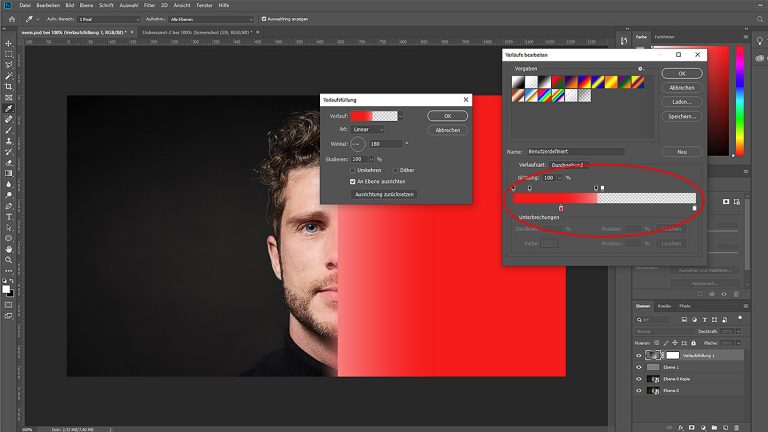Select the Hand tool
Screen dimensions: 768x432
click(9, 248)
